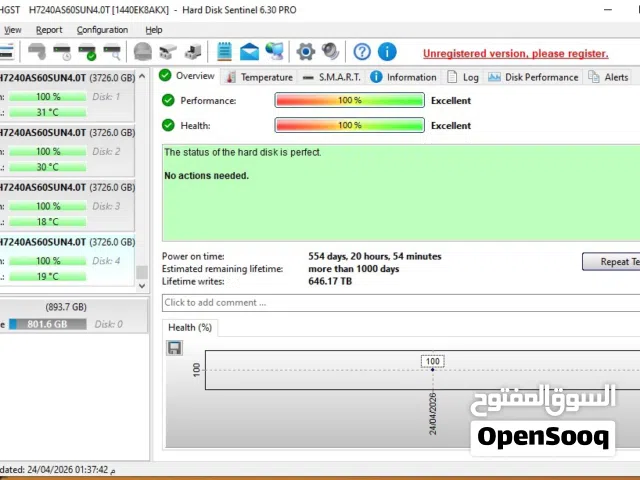Click the disk with magnifier toolbar icon

pyautogui.click(x=112, y=52)
